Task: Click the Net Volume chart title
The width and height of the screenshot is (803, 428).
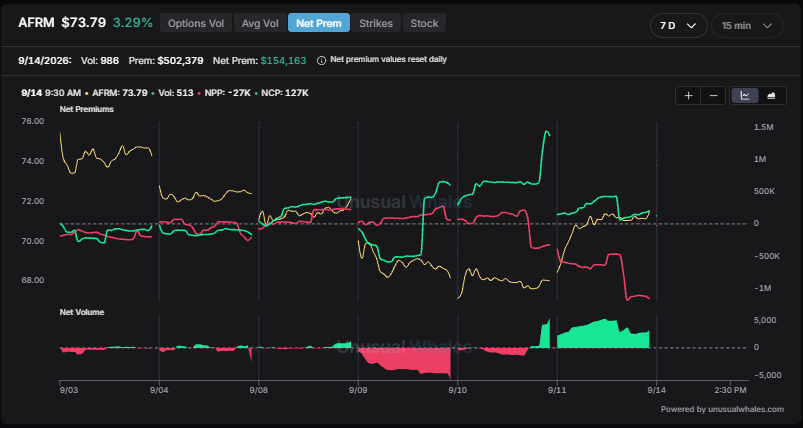Action: pyautogui.click(x=81, y=312)
